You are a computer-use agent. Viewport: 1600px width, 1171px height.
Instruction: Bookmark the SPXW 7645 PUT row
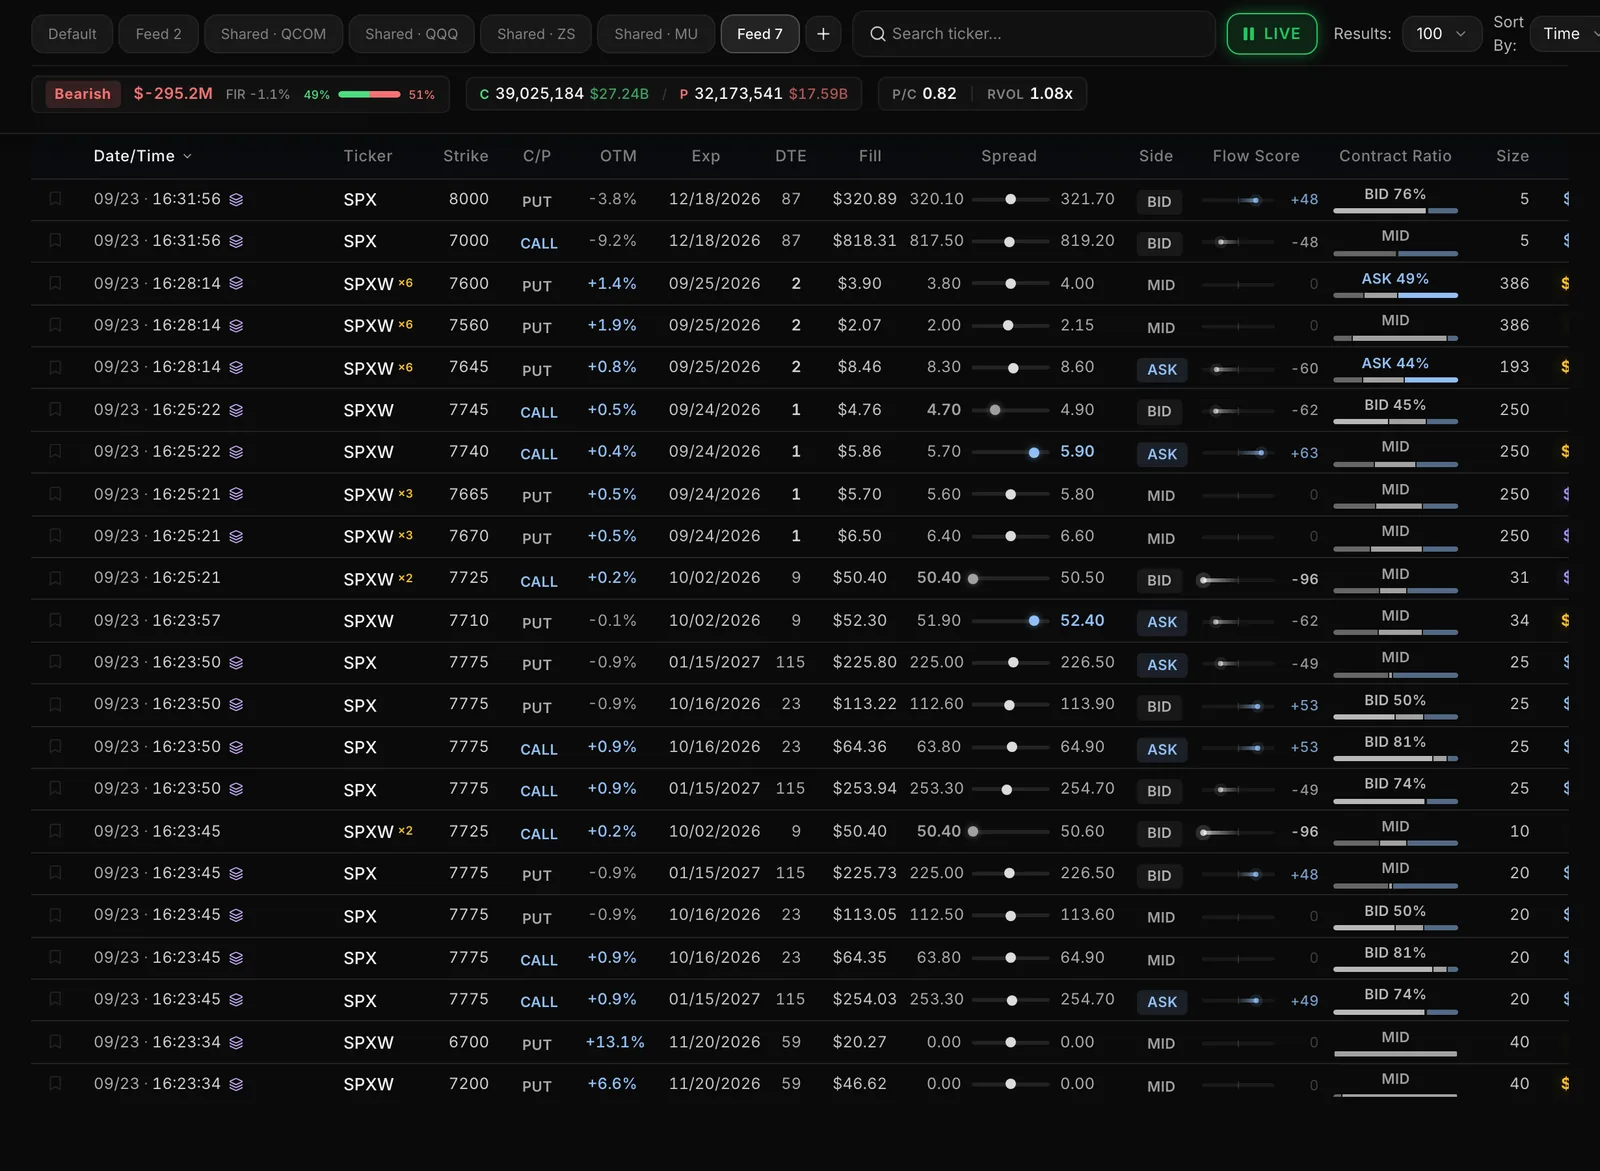coord(55,367)
